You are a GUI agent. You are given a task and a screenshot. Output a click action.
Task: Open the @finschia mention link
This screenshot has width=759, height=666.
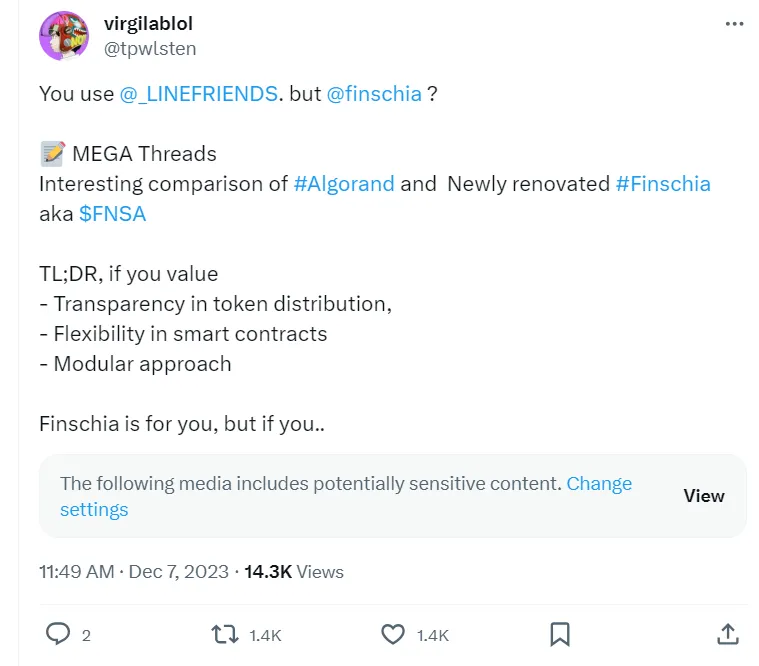[x=374, y=95]
